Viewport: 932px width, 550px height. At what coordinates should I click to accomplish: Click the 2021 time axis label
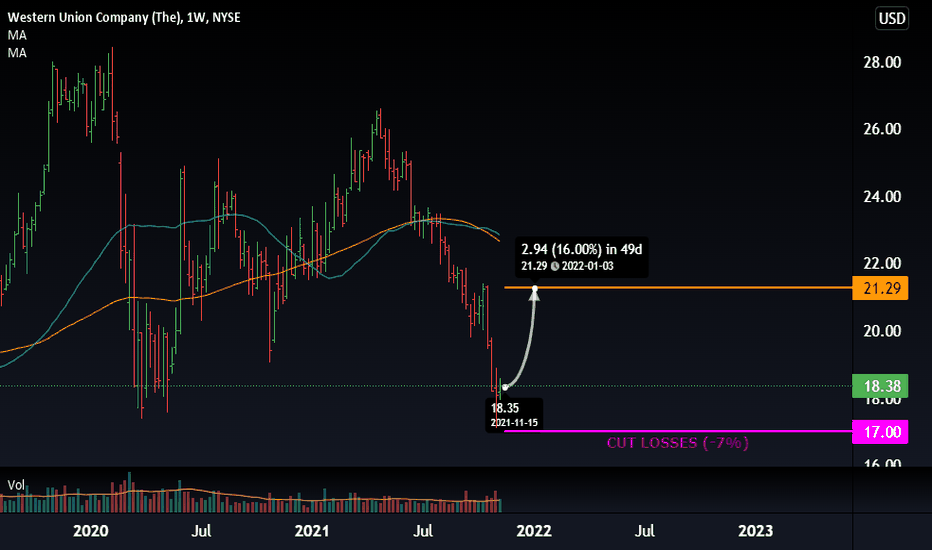click(312, 530)
